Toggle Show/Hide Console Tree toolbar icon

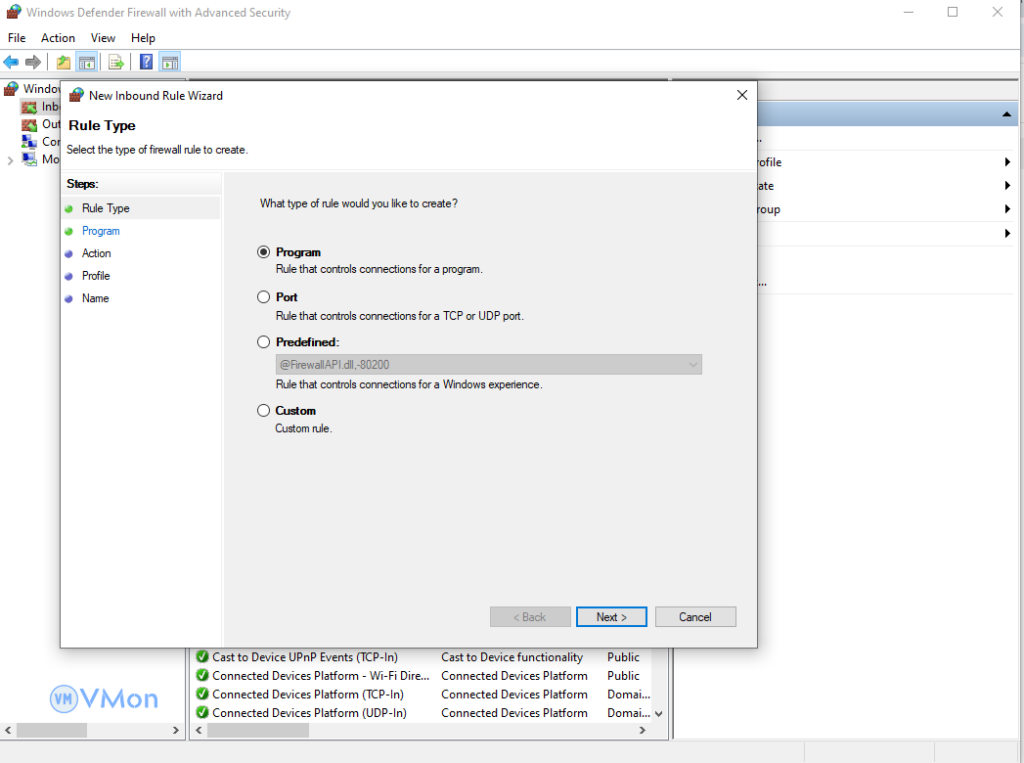tap(87, 62)
